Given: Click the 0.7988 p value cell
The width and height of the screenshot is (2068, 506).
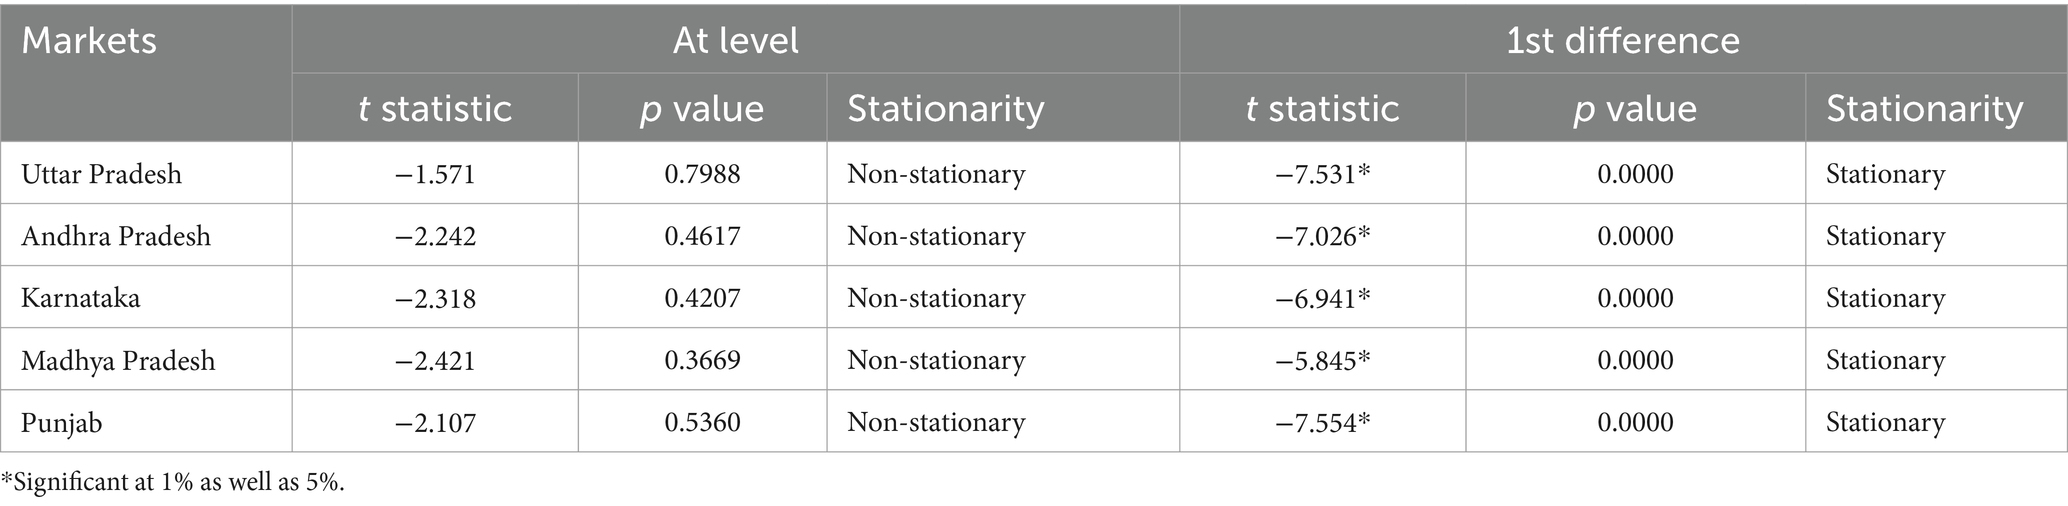Looking at the screenshot, I should (702, 174).
